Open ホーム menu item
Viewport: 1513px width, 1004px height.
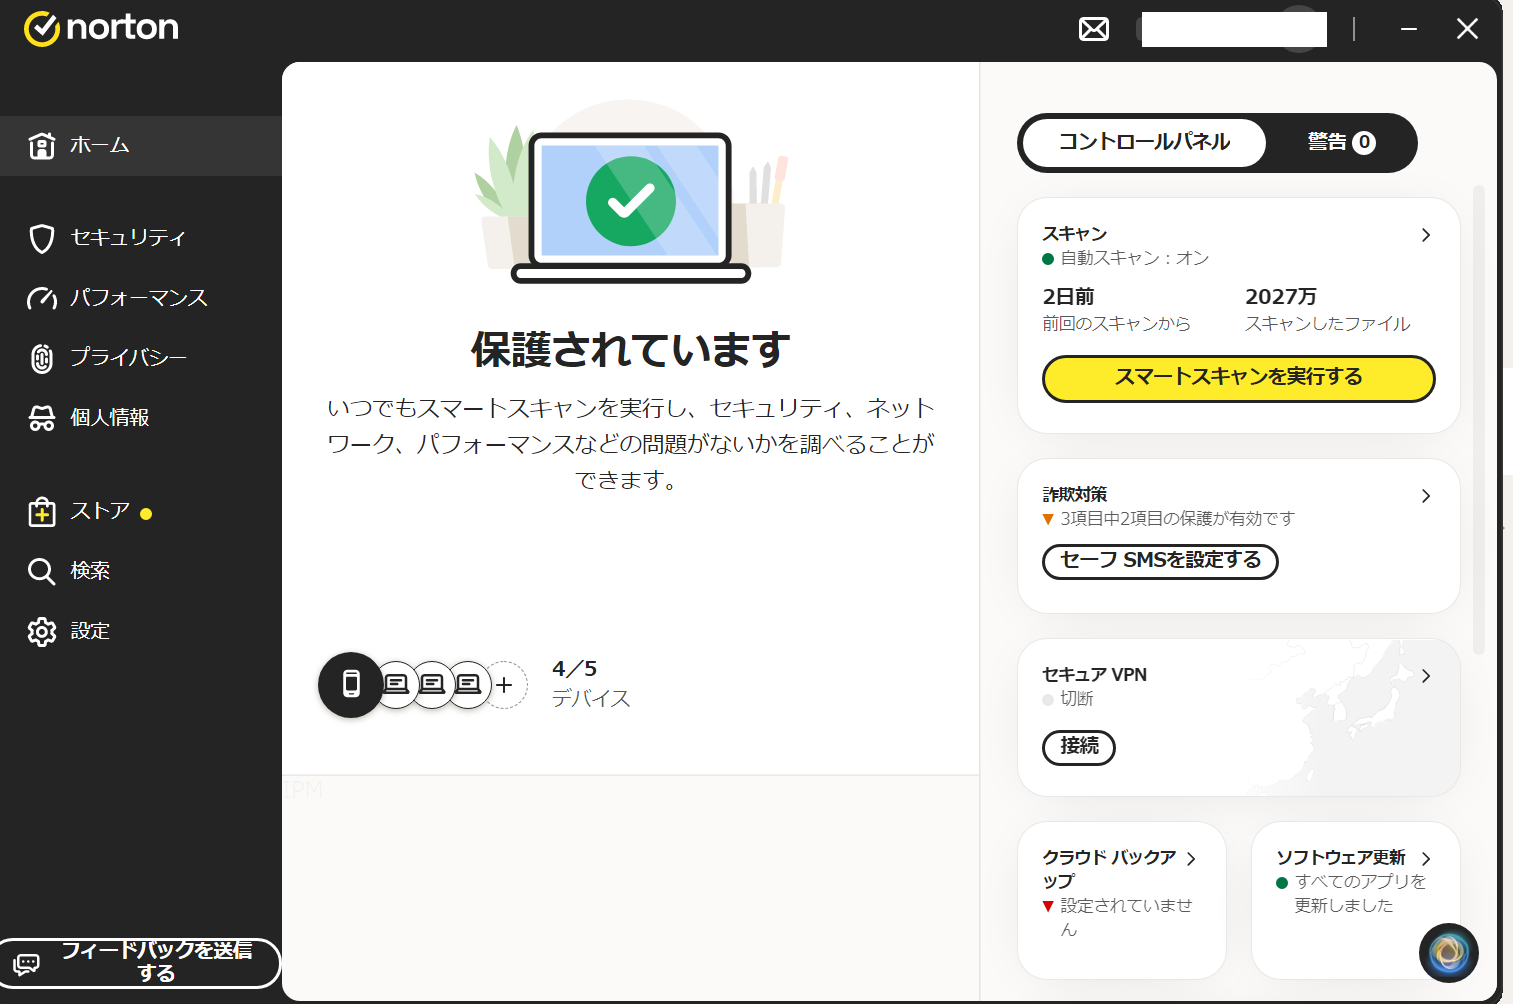coord(141,146)
